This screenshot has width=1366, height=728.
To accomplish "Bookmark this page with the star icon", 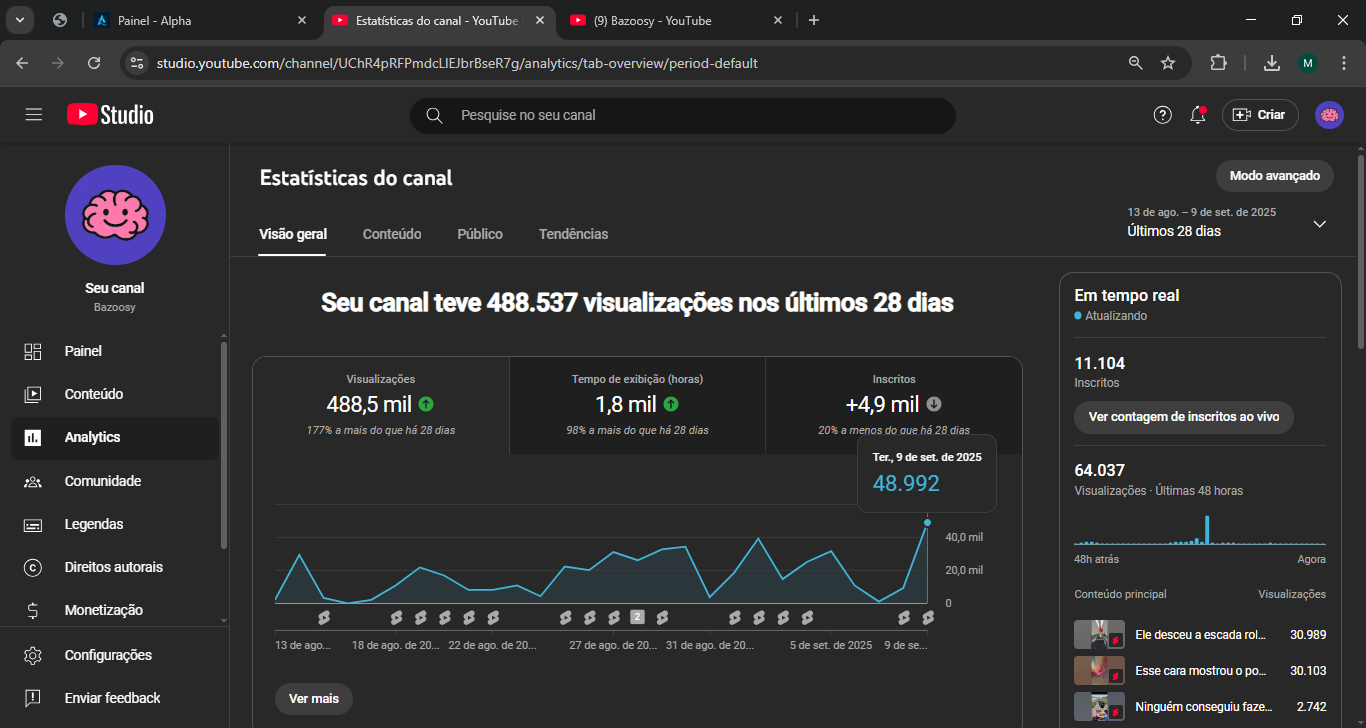I will pos(1168,63).
